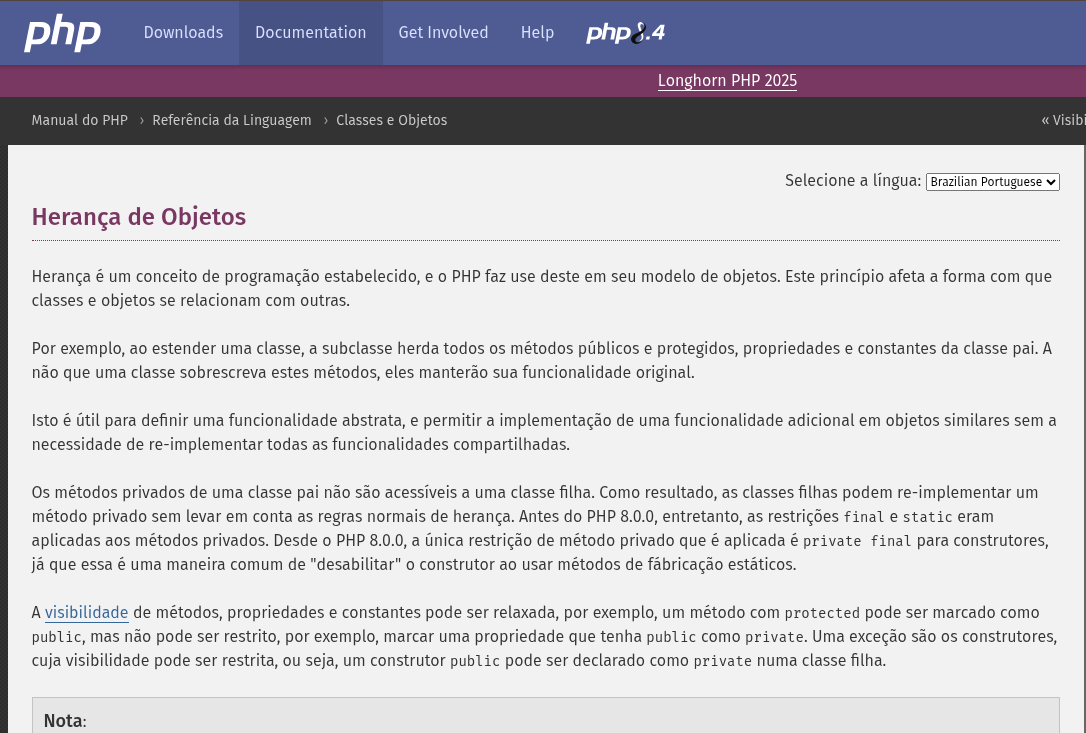Screen dimensions: 1086x733
Task: Click the 'private final' code text
Action: click(857, 541)
